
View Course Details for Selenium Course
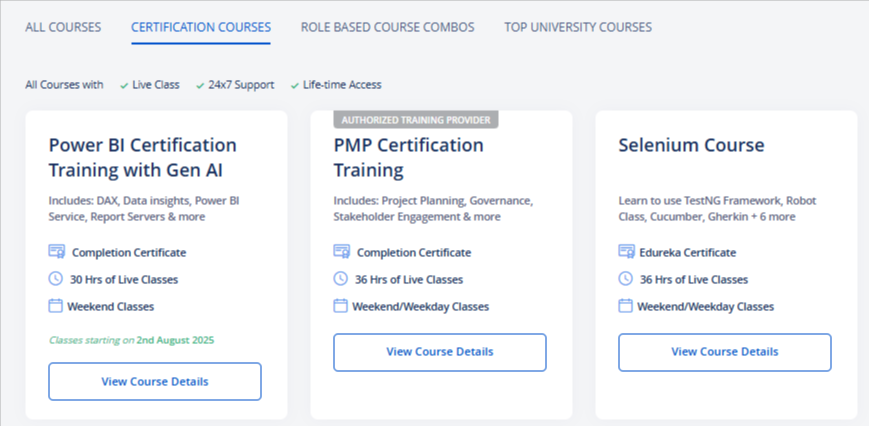725,352
